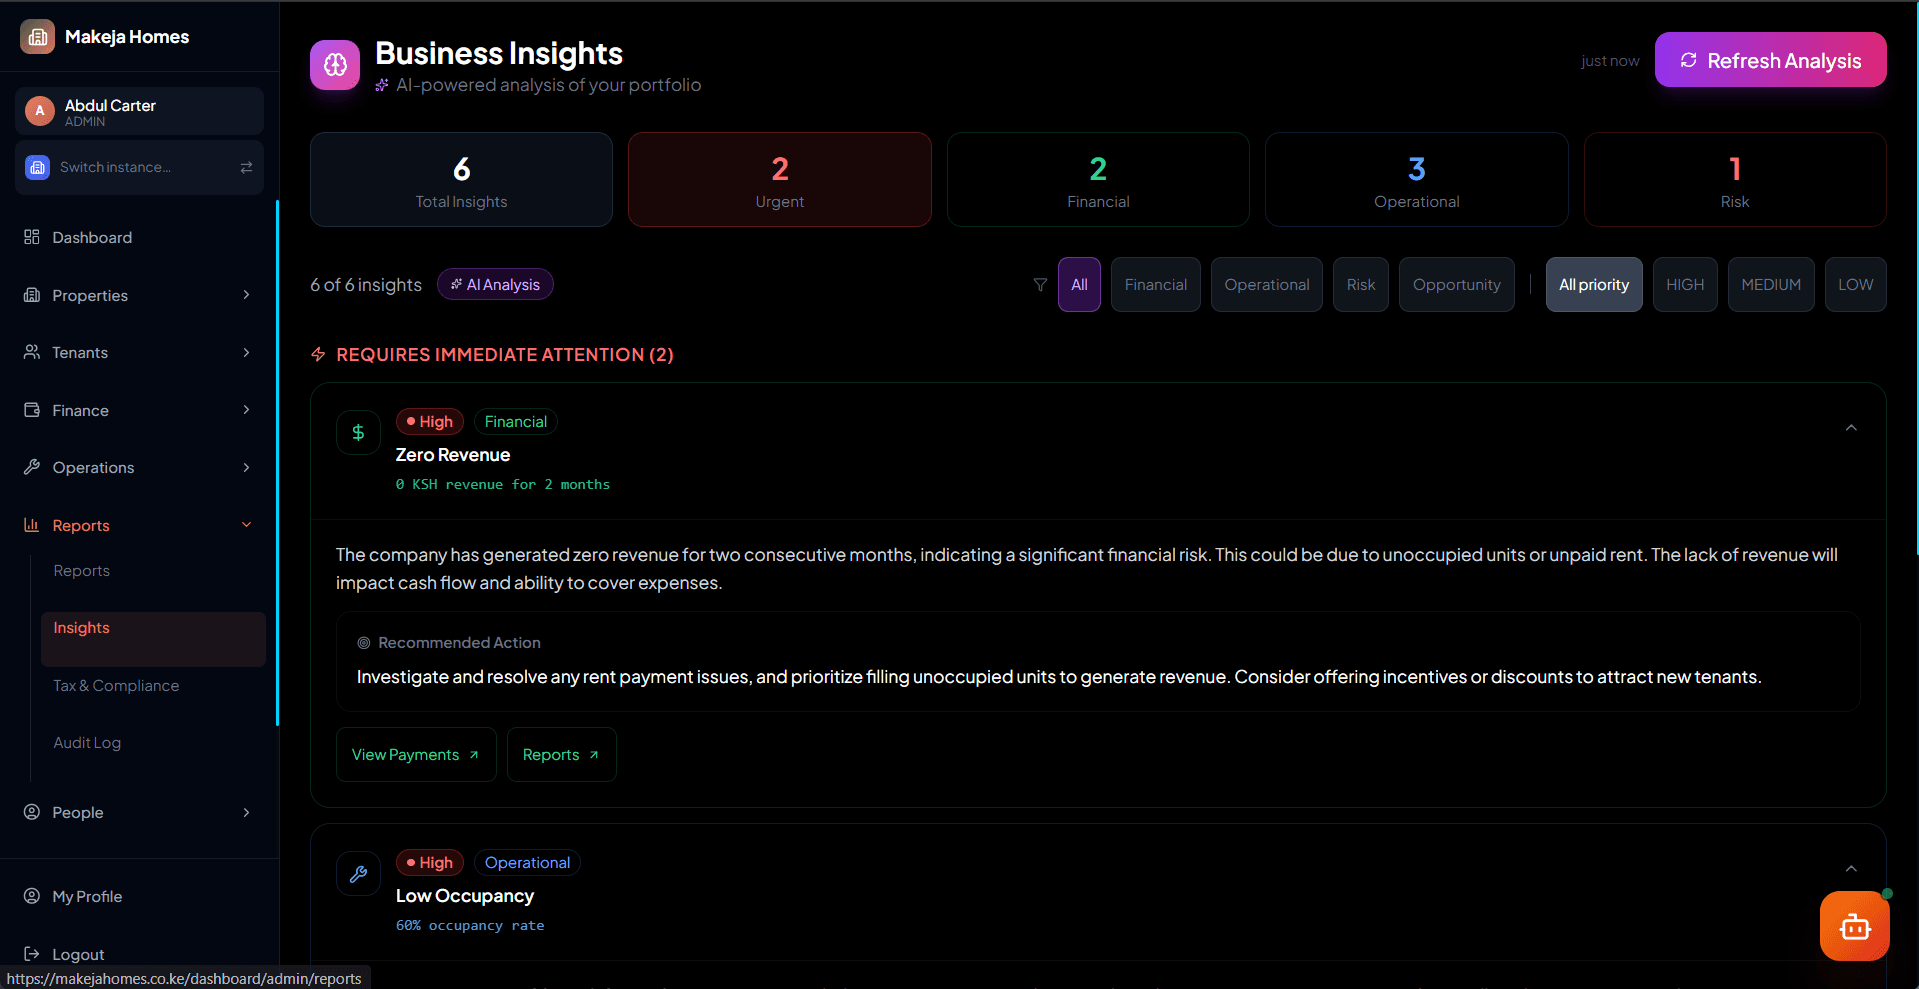Click the Reports link button in Zero Revenue card

coord(561,755)
